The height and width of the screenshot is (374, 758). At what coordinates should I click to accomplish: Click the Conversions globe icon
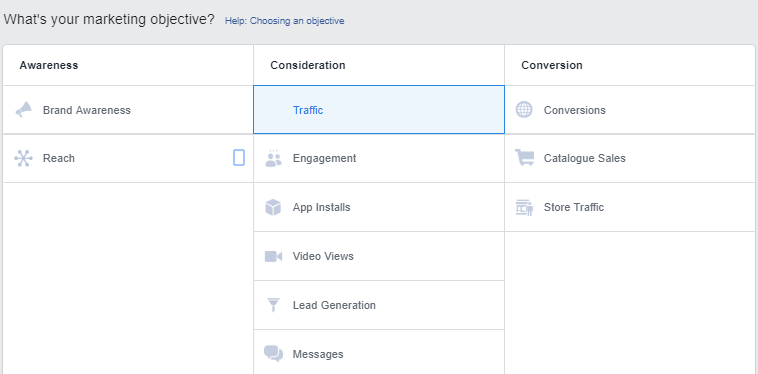(x=524, y=110)
